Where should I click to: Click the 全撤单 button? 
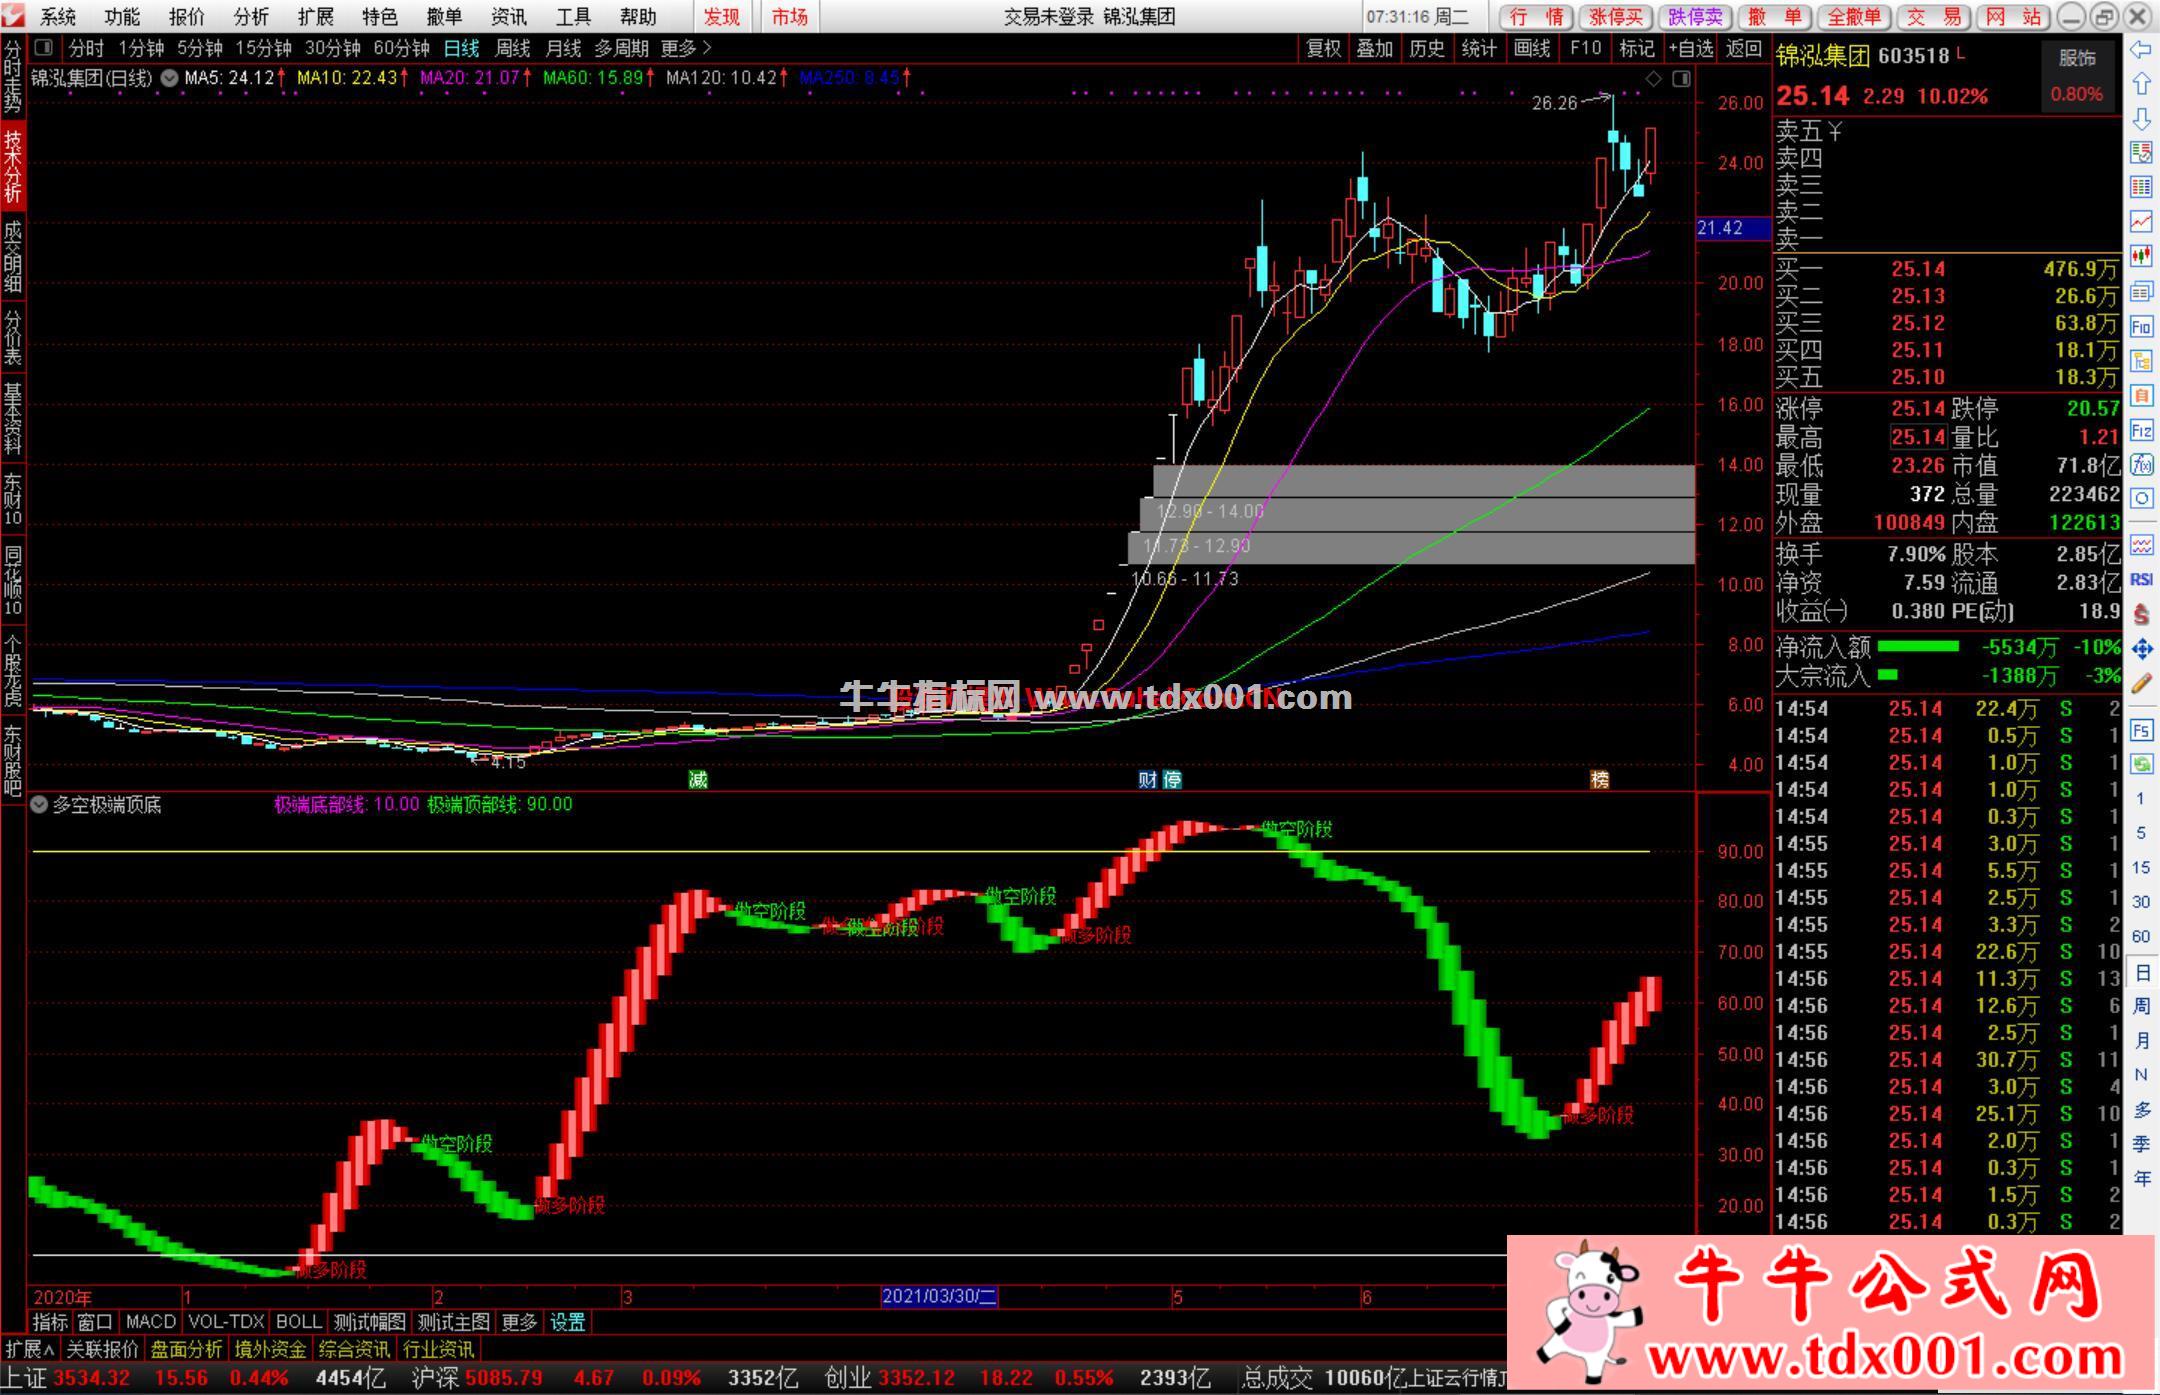pyautogui.click(x=1854, y=17)
